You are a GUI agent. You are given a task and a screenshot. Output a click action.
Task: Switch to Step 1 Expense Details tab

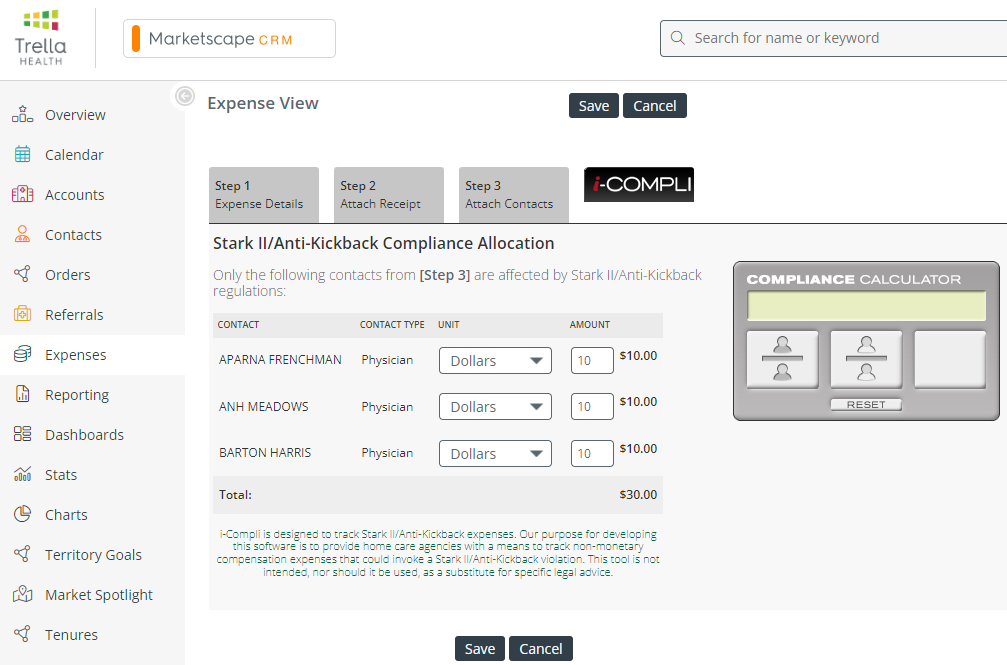click(264, 195)
